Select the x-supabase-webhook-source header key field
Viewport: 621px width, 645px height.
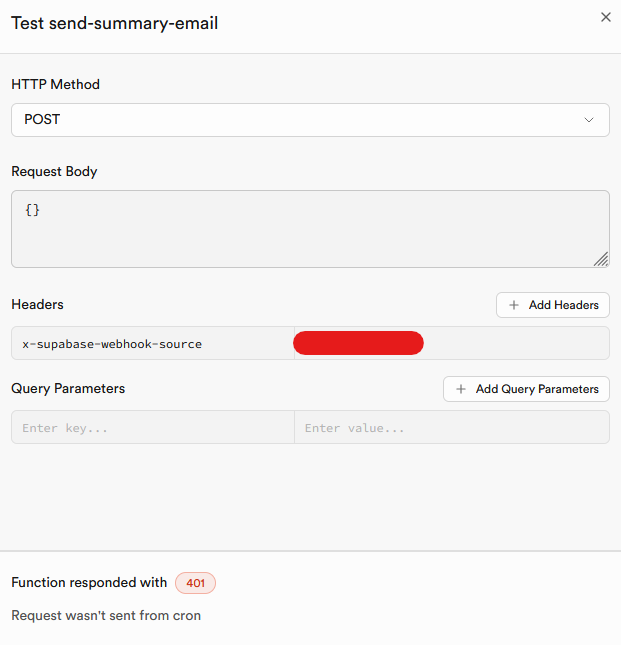pos(150,344)
